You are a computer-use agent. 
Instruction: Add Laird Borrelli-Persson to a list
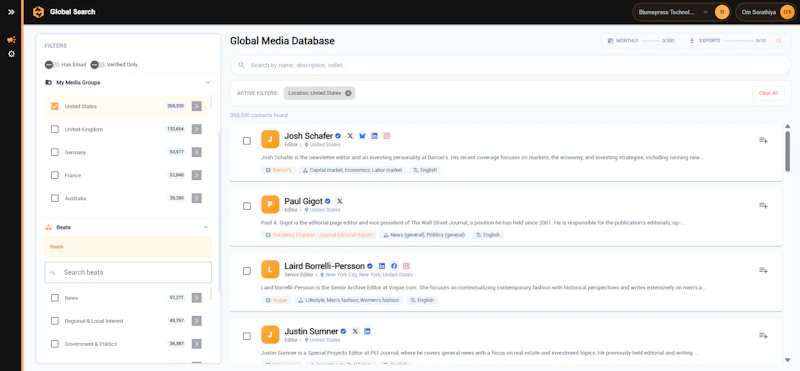pos(763,270)
